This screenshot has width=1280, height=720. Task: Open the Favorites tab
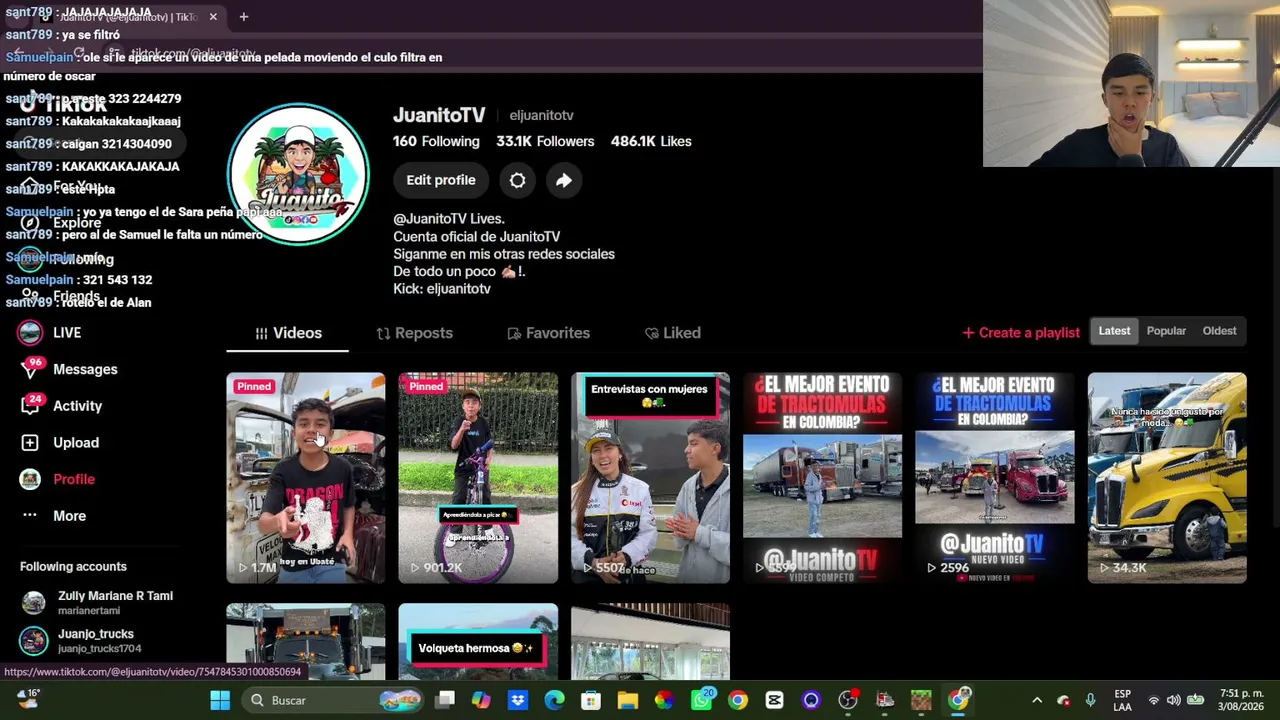(548, 333)
